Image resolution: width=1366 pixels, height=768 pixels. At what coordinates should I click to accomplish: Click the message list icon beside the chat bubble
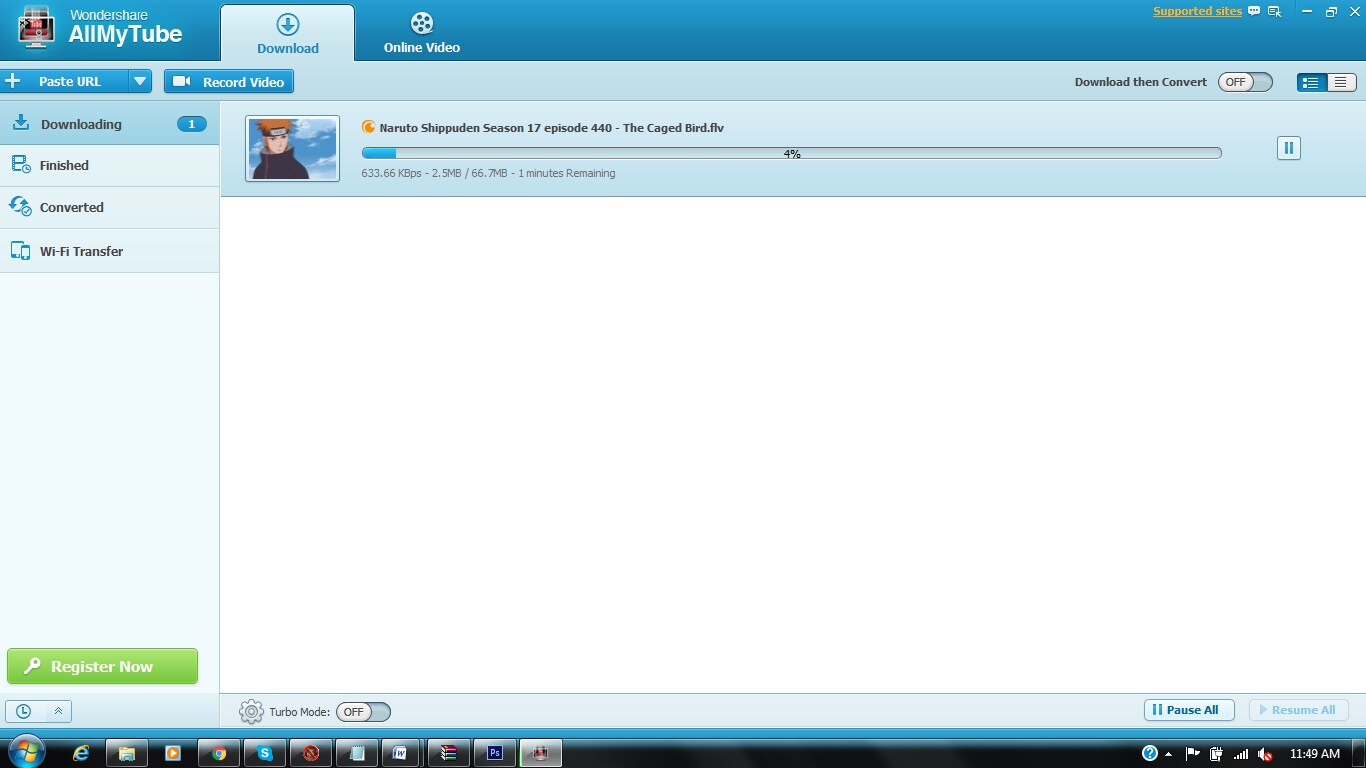pyautogui.click(x=1275, y=12)
